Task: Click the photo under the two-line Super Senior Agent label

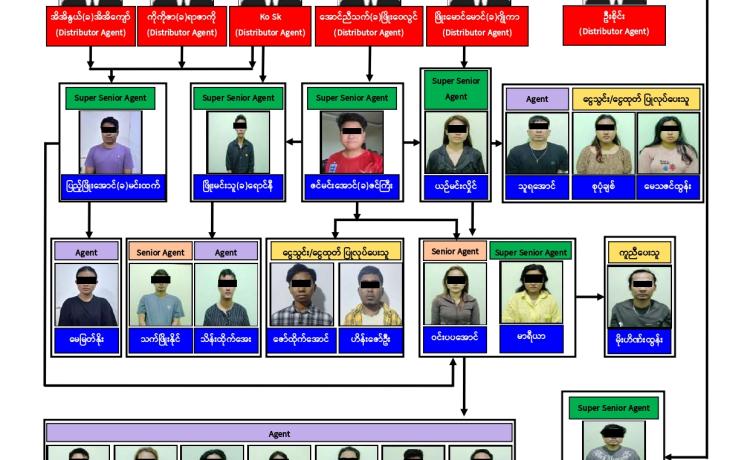Action: [456, 143]
